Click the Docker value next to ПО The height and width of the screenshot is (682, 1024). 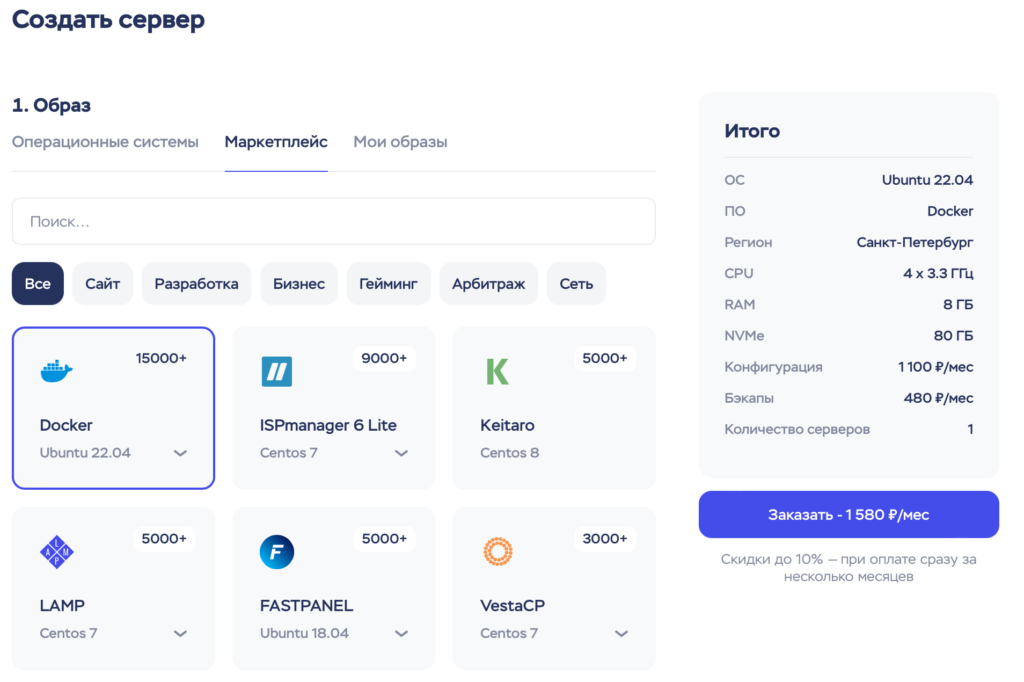coord(950,211)
